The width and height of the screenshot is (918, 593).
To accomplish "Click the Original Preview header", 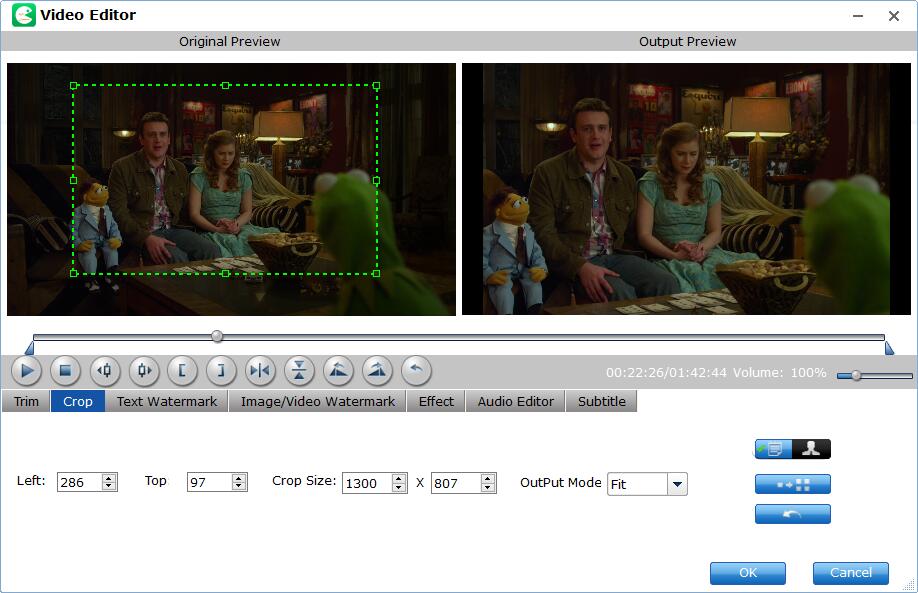I will tap(230, 42).
